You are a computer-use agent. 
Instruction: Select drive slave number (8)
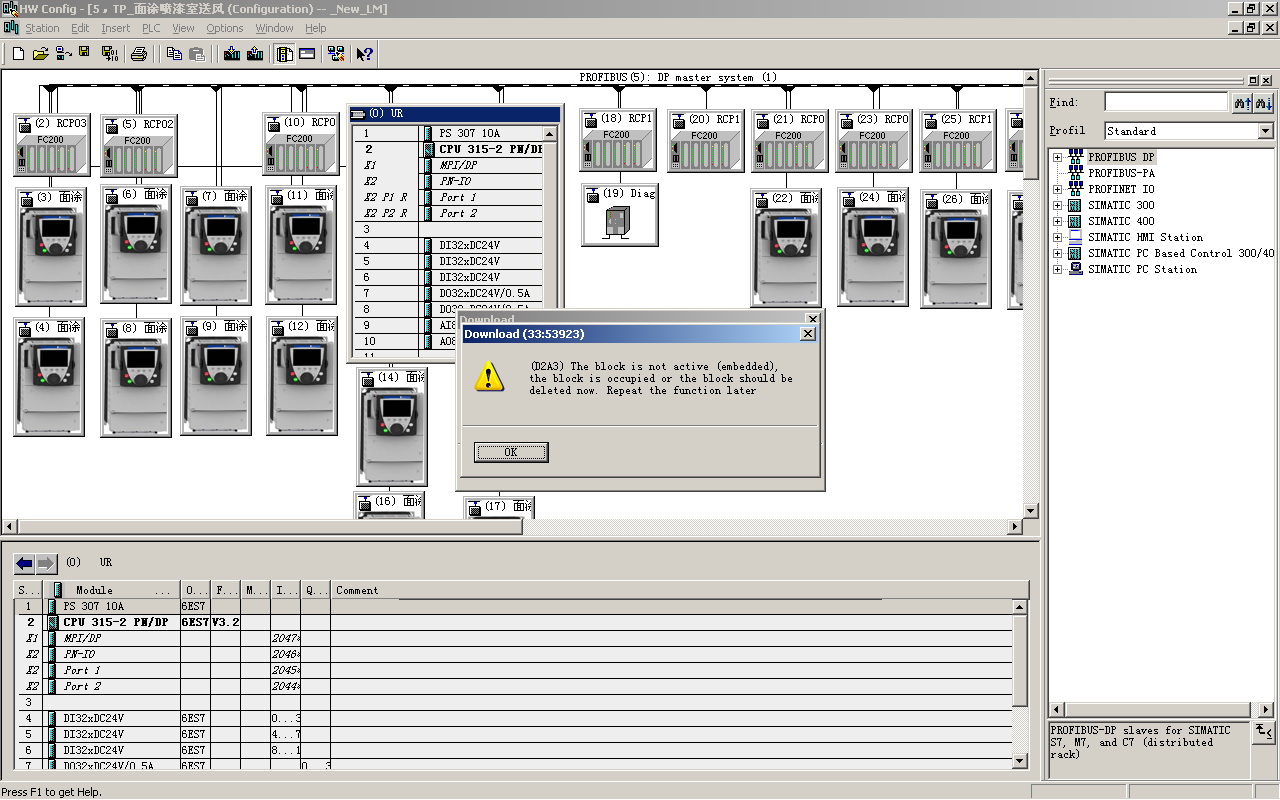pyautogui.click(x=136, y=377)
